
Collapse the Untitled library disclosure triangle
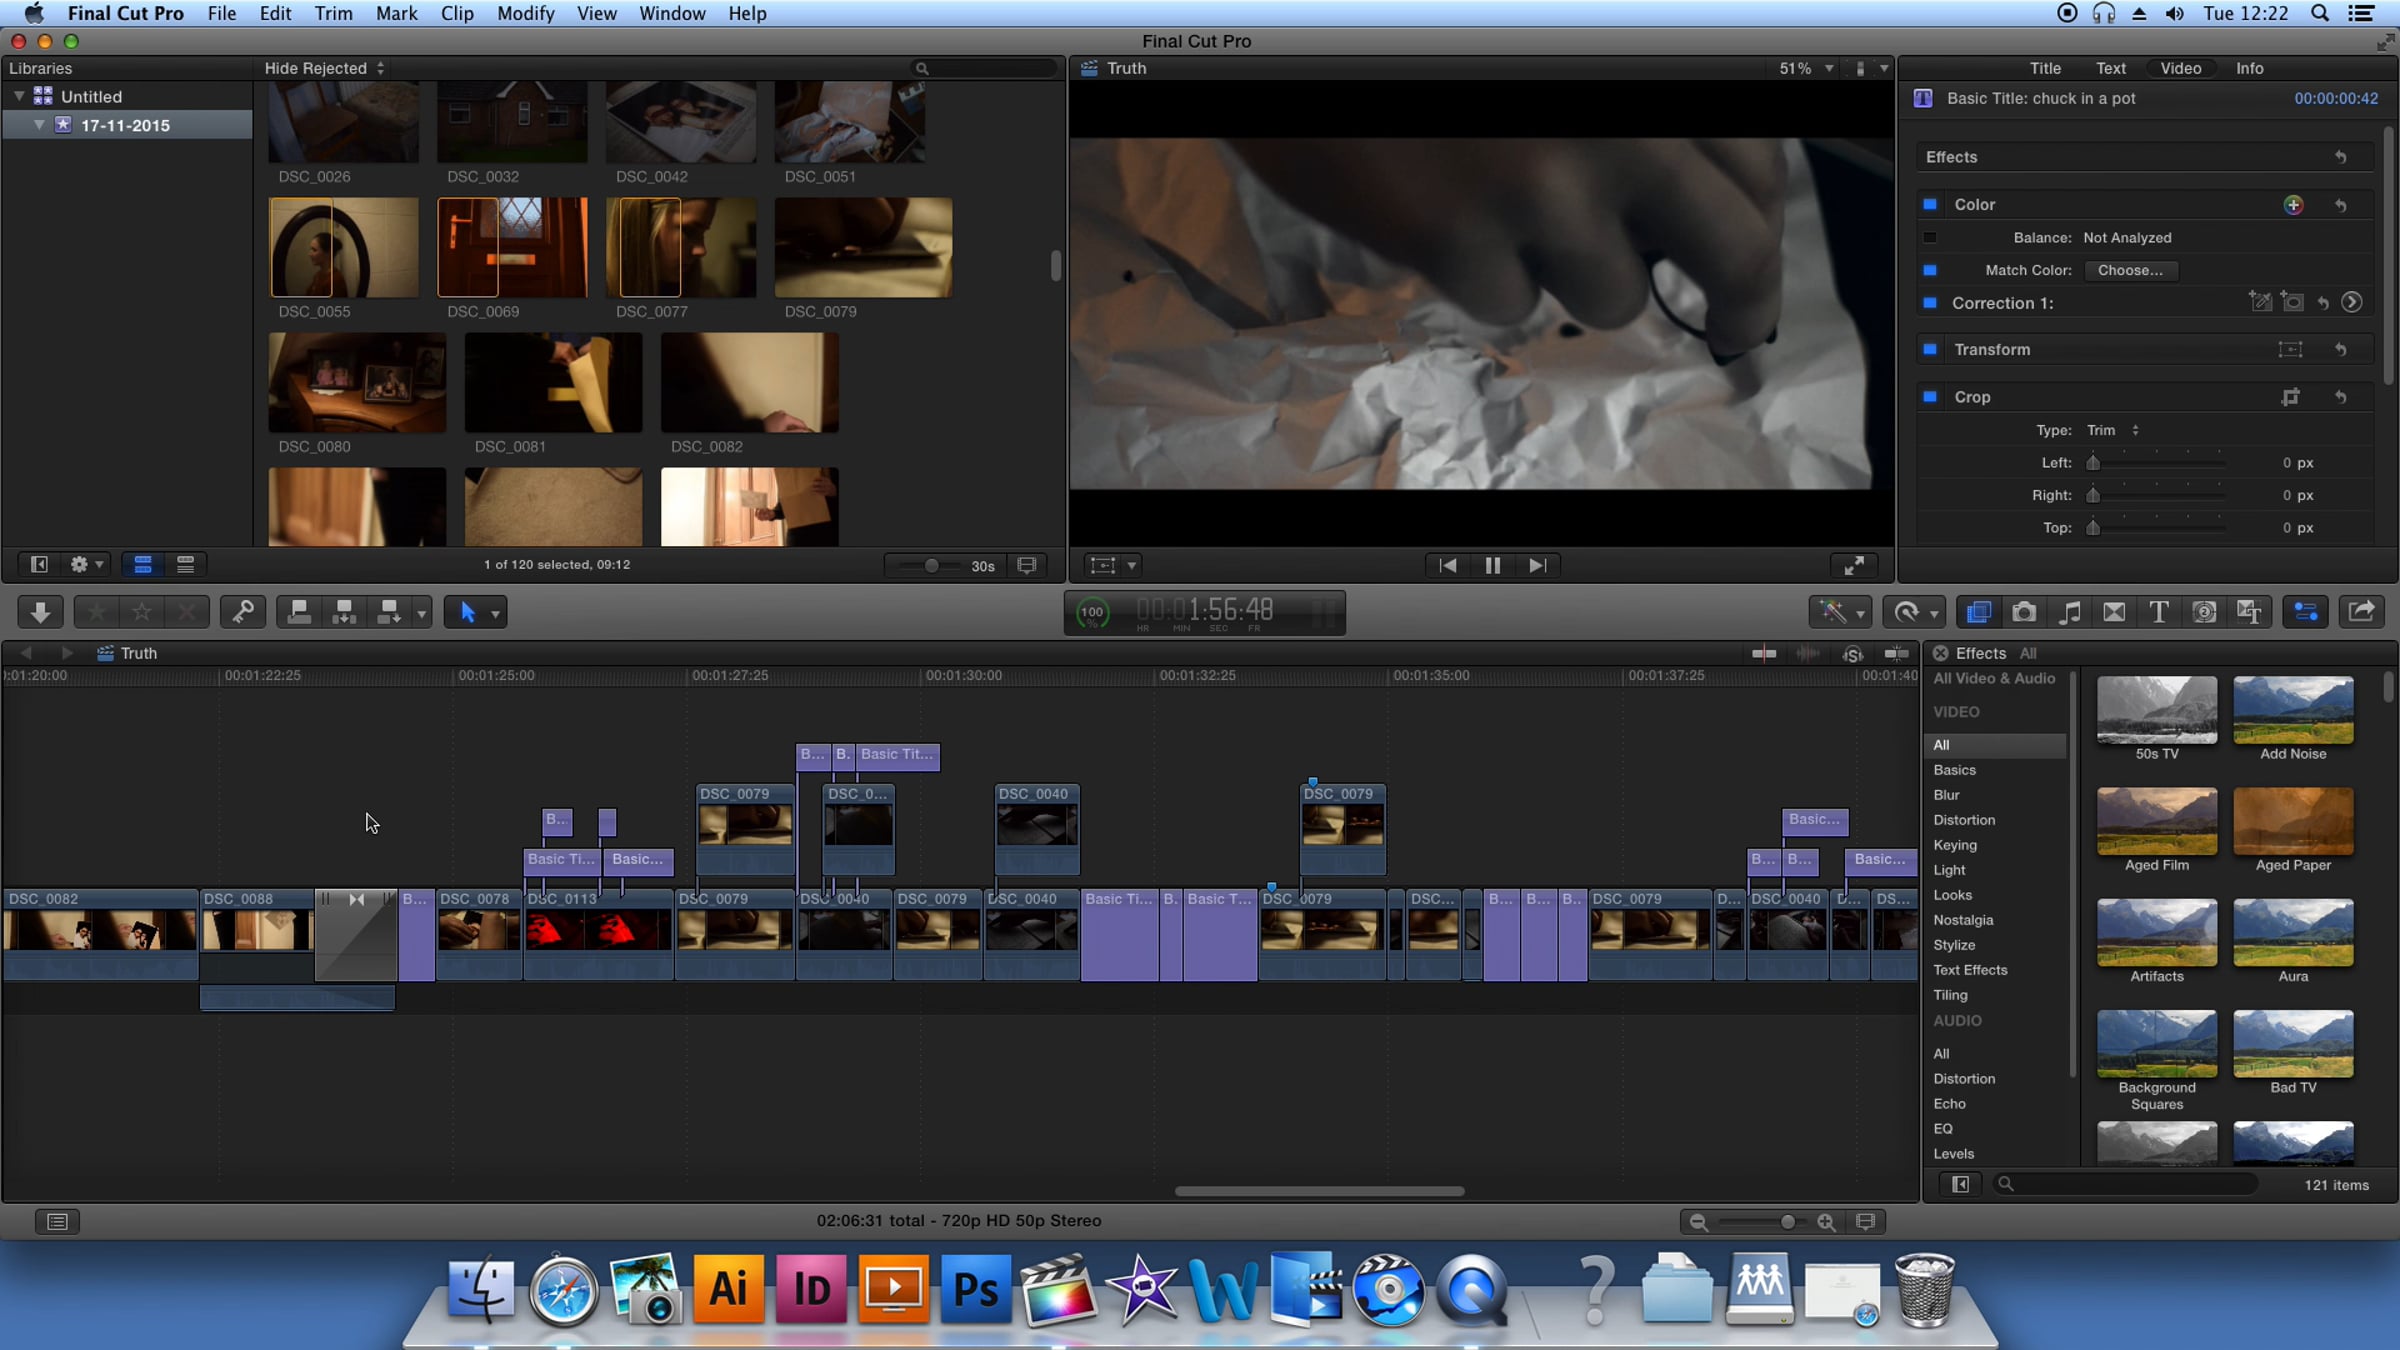coord(19,96)
